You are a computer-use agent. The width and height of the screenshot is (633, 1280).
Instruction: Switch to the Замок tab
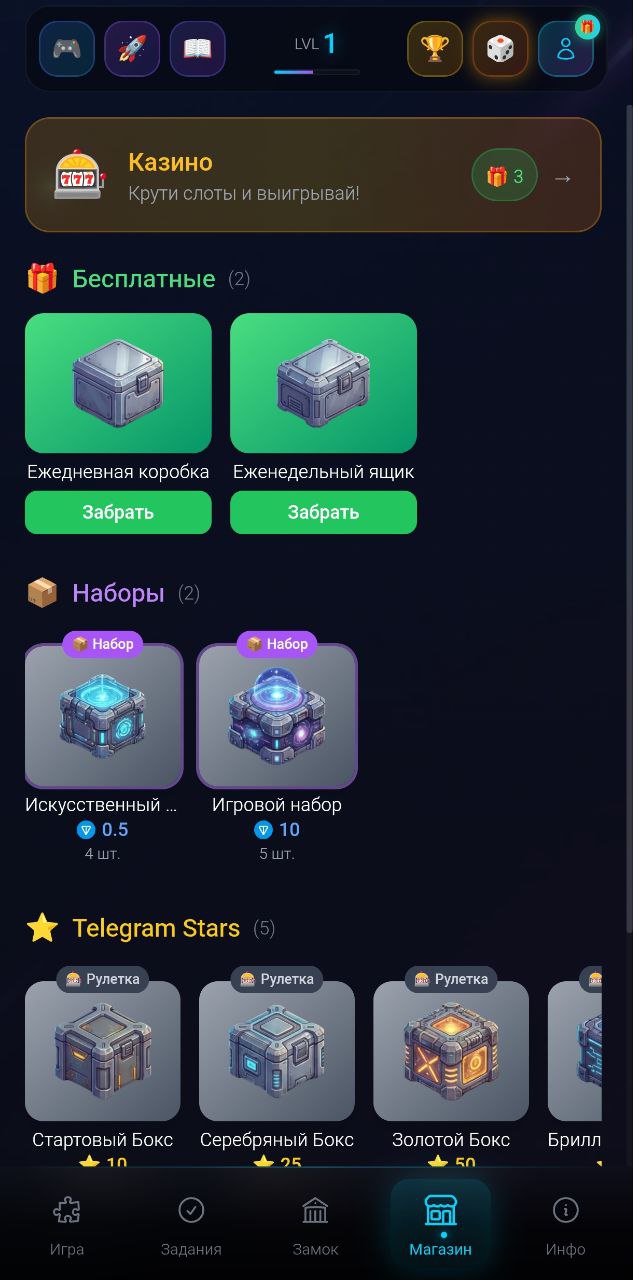click(315, 1226)
